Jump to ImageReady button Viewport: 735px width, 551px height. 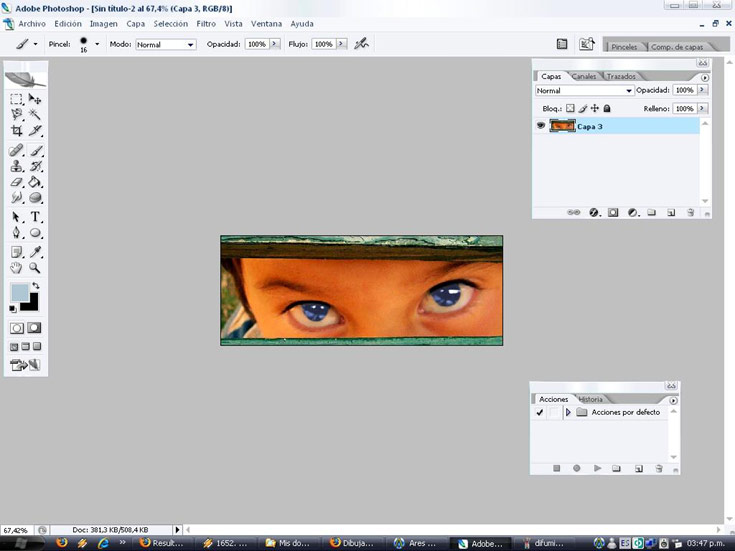(26, 365)
